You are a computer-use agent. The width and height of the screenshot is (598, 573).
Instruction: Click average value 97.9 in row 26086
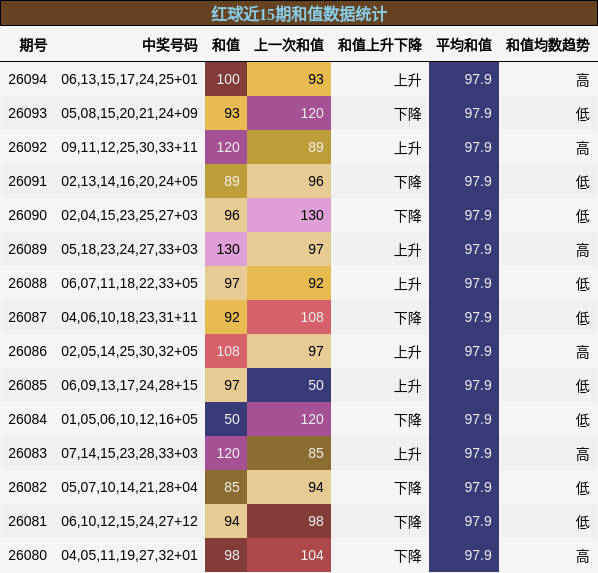(464, 351)
